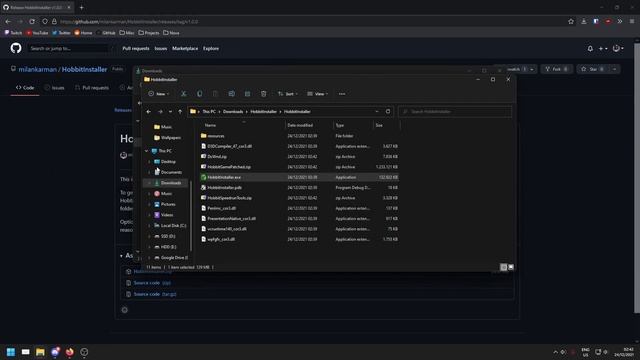Open the Code tab of the repository

[x=25, y=88]
